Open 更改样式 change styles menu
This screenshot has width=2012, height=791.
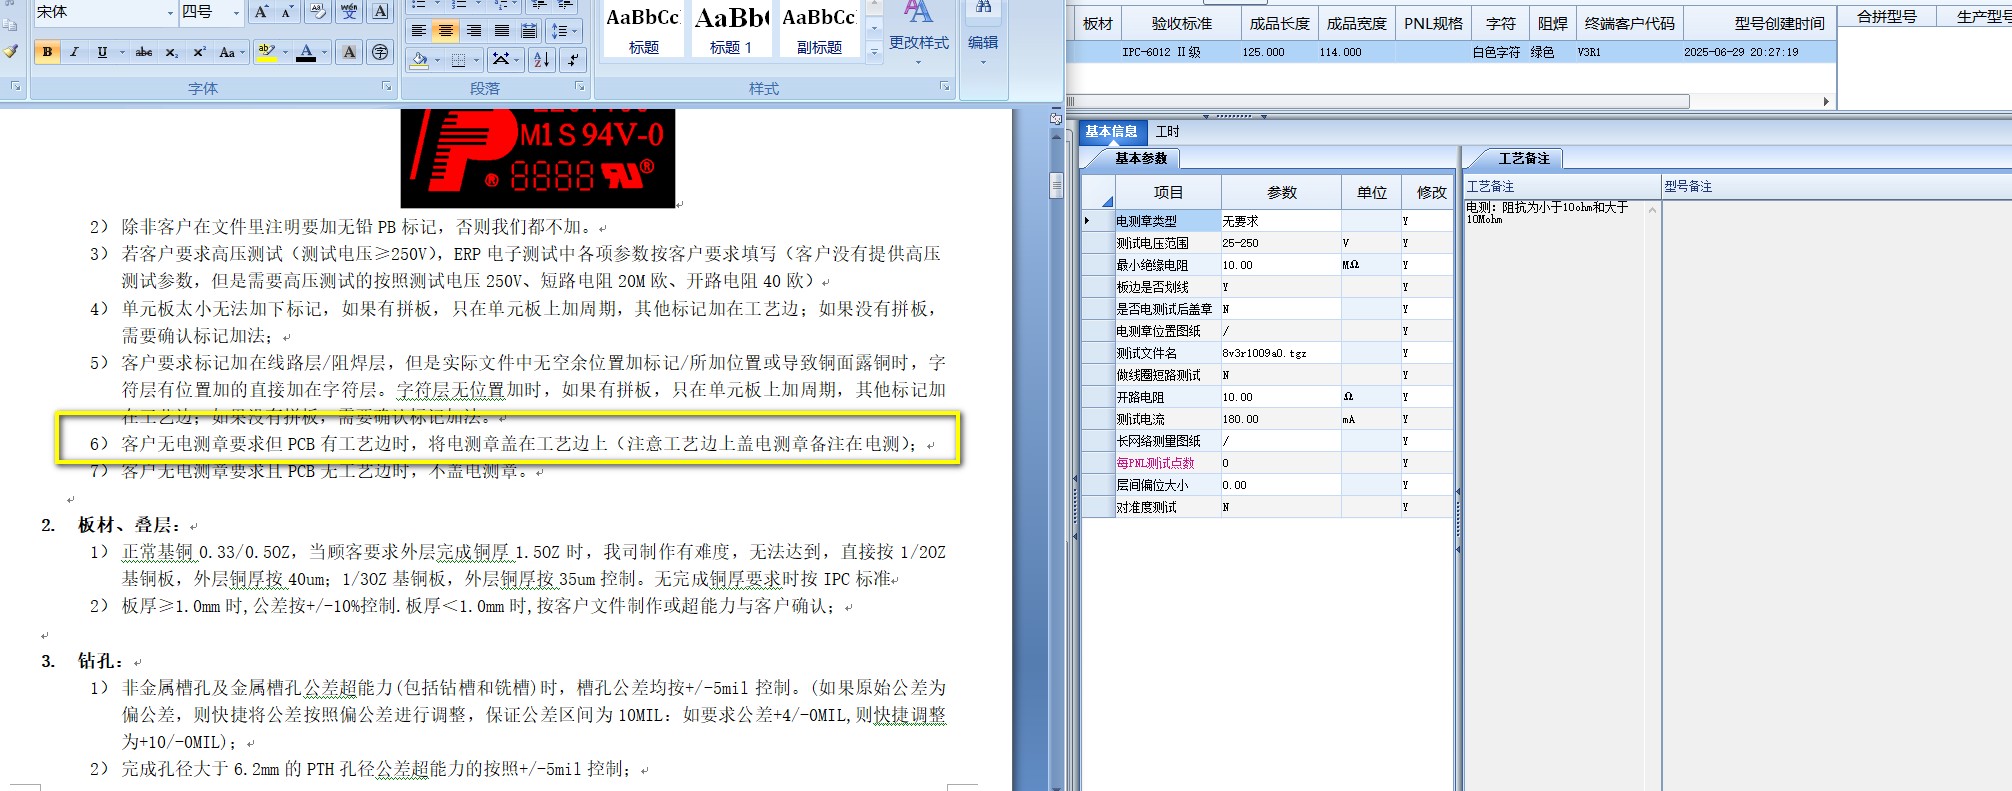919,33
